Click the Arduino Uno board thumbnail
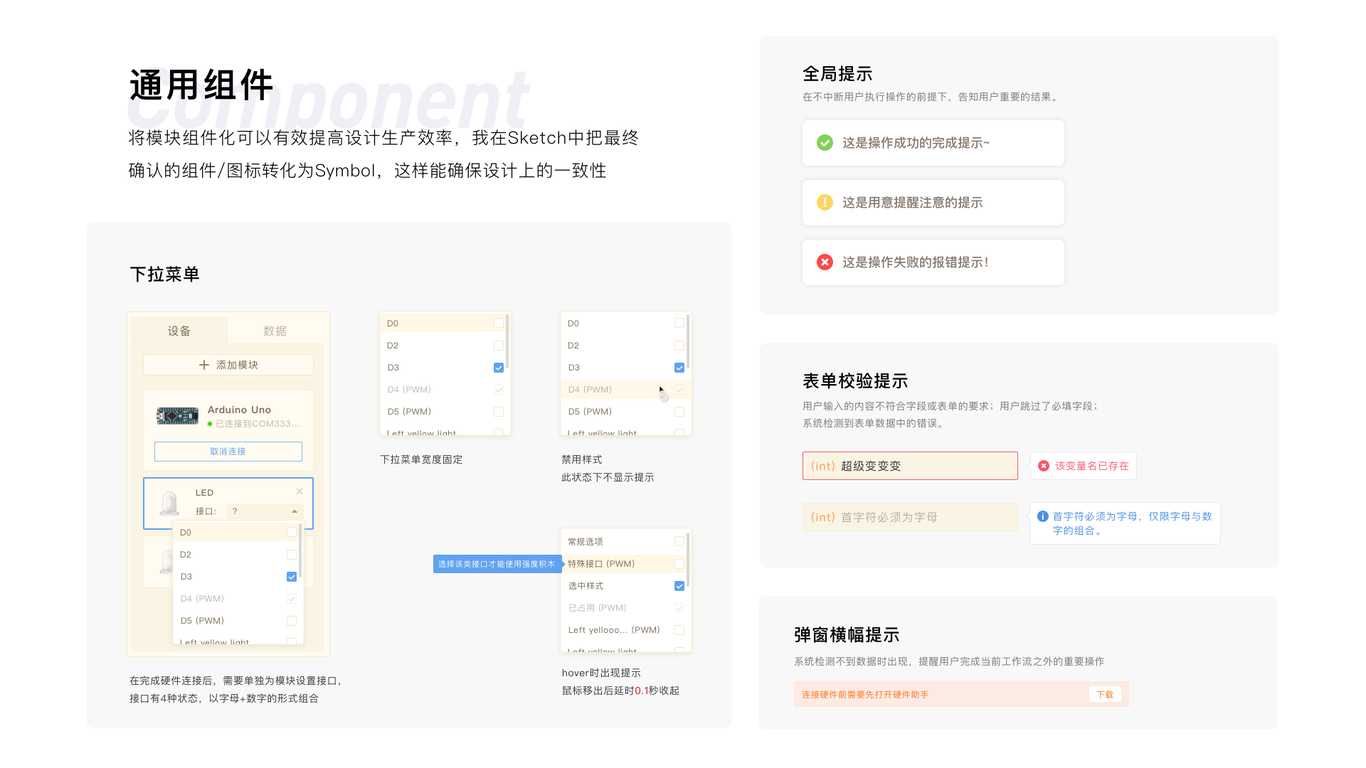1366x768 pixels. click(177, 416)
